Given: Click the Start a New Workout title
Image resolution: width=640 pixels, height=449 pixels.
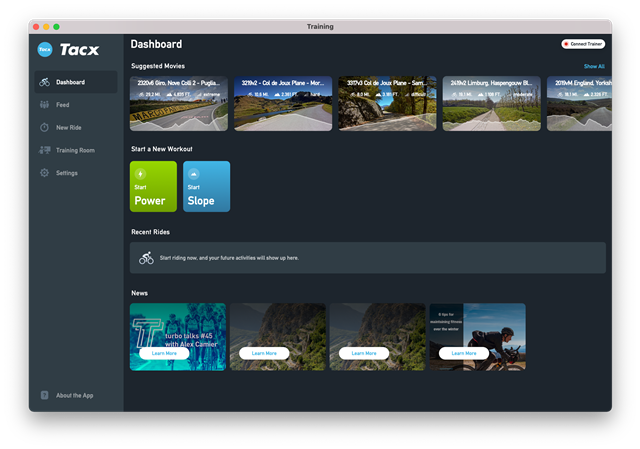Looking at the screenshot, I should (x=162, y=149).
